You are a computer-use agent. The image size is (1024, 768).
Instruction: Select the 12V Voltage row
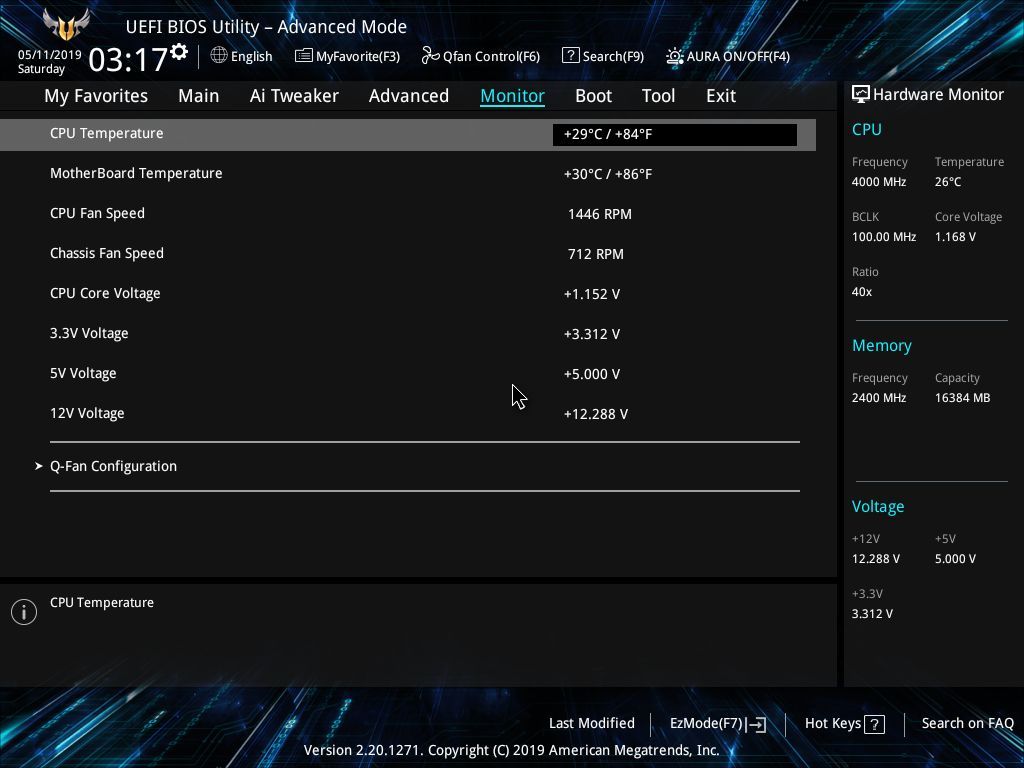pyautogui.click(x=408, y=413)
